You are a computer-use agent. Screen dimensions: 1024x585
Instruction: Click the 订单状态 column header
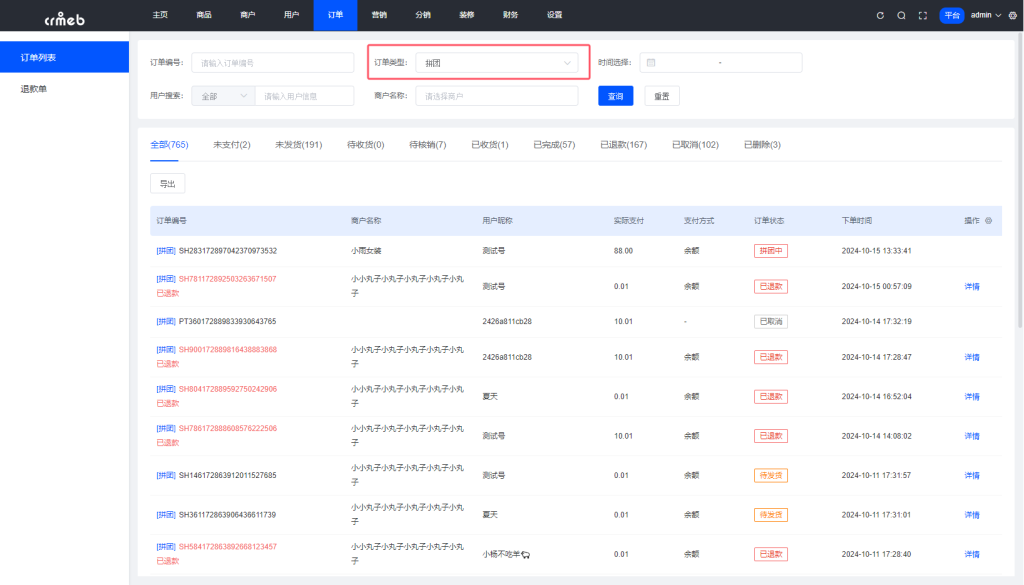[769, 221]
